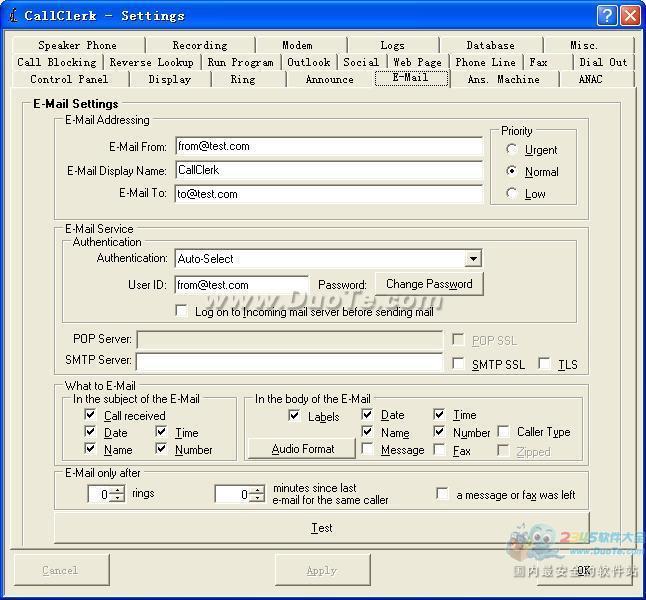Open the Call Blocking tab
This screenshot has height=600, width=646.
(57, 62)
